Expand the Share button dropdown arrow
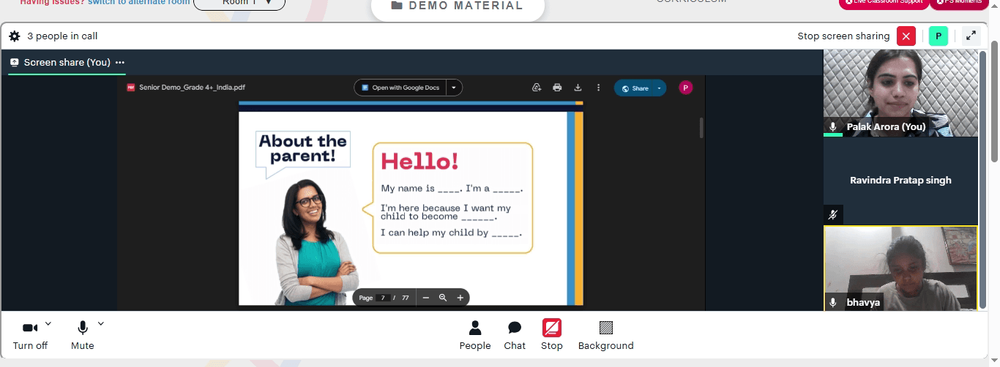1000x367 pixels. pos(659,88)
